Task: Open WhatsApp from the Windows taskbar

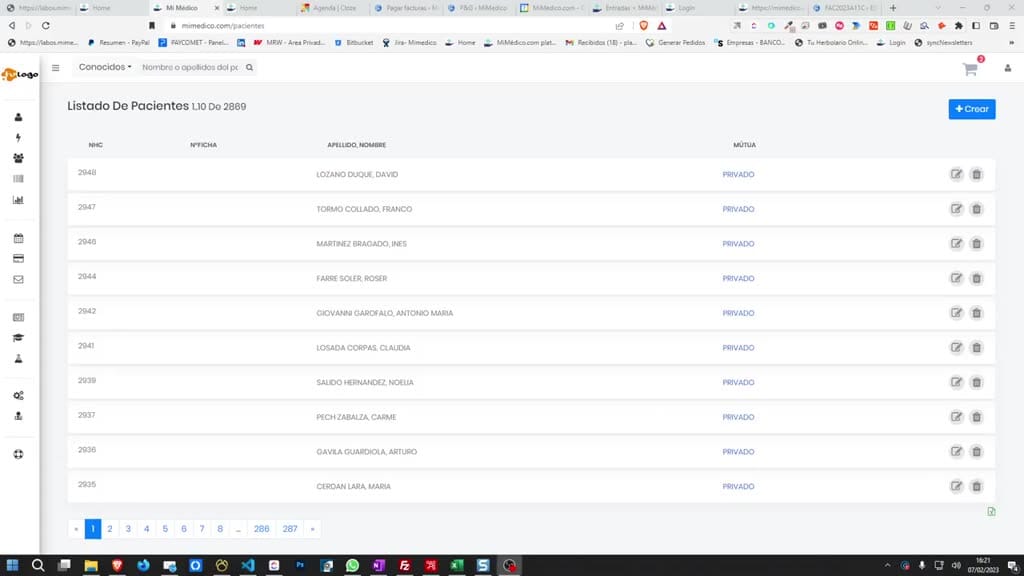Action: [x=353, y=565]
